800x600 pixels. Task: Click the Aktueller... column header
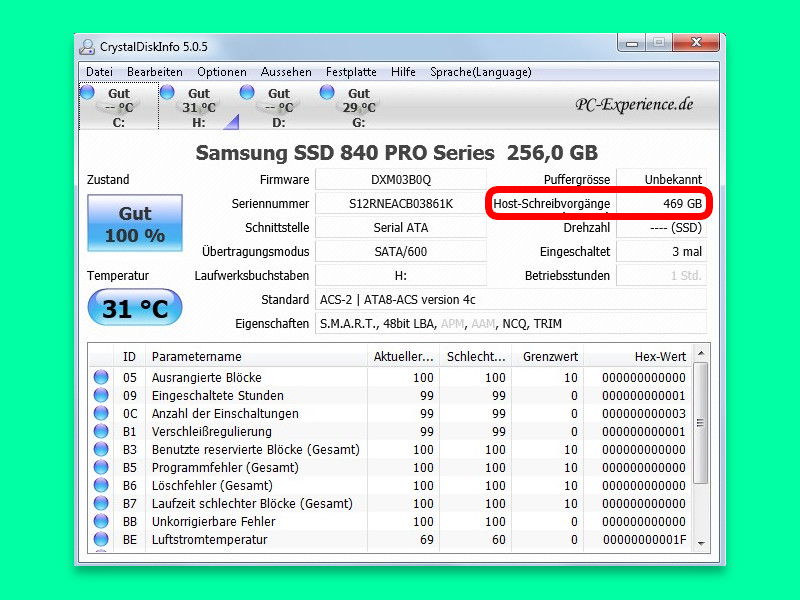(x=403, y=357)
